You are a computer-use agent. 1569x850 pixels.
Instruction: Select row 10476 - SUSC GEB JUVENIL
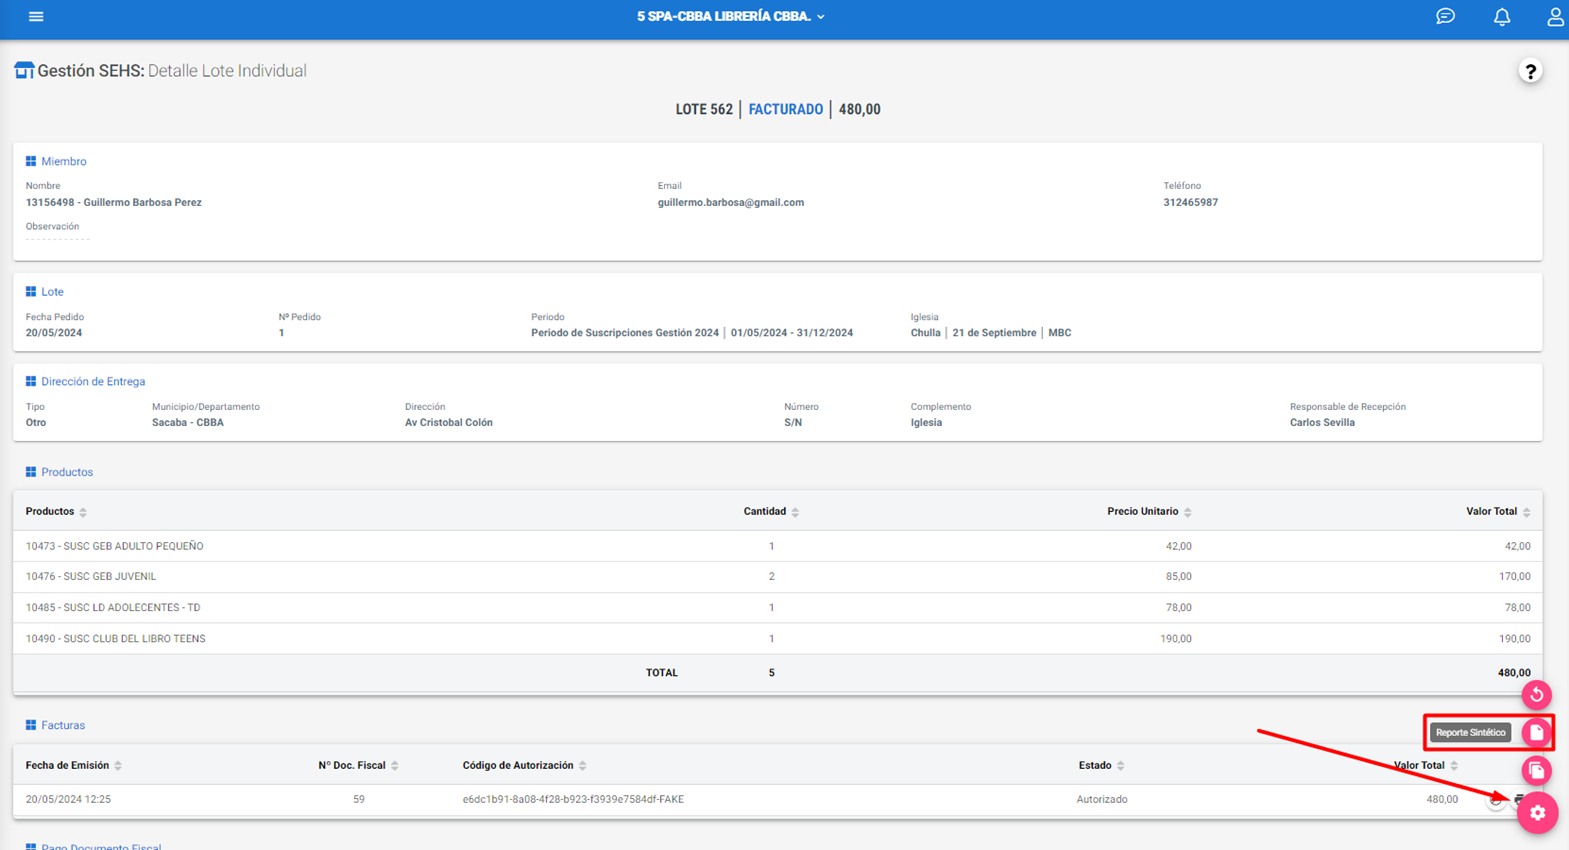(777, 577)
